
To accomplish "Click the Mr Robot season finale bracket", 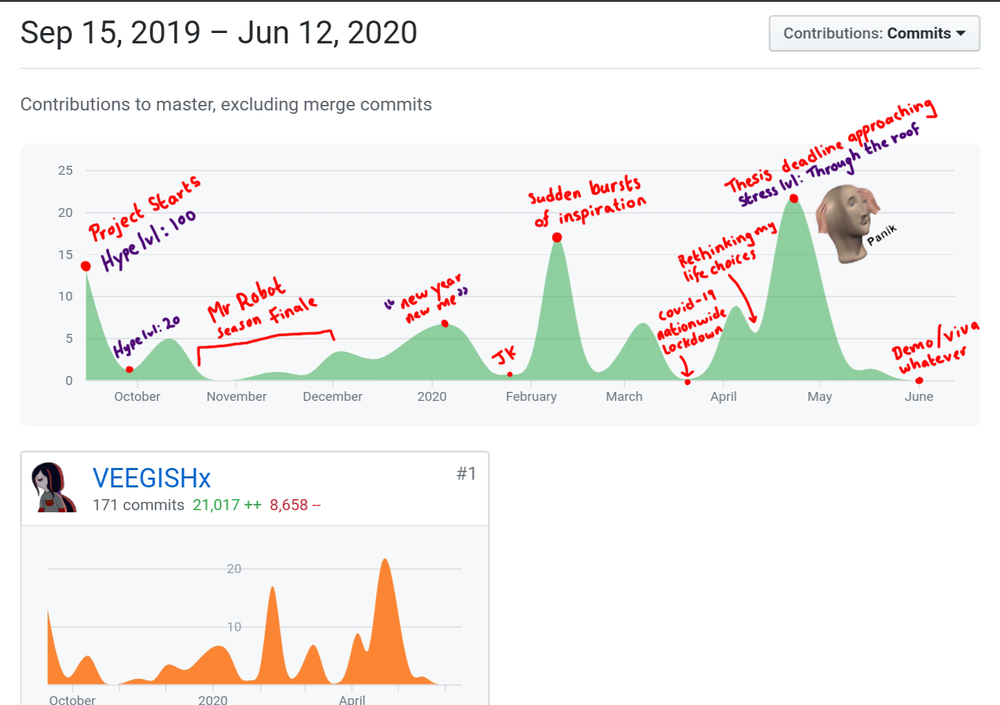I will 265,341.
